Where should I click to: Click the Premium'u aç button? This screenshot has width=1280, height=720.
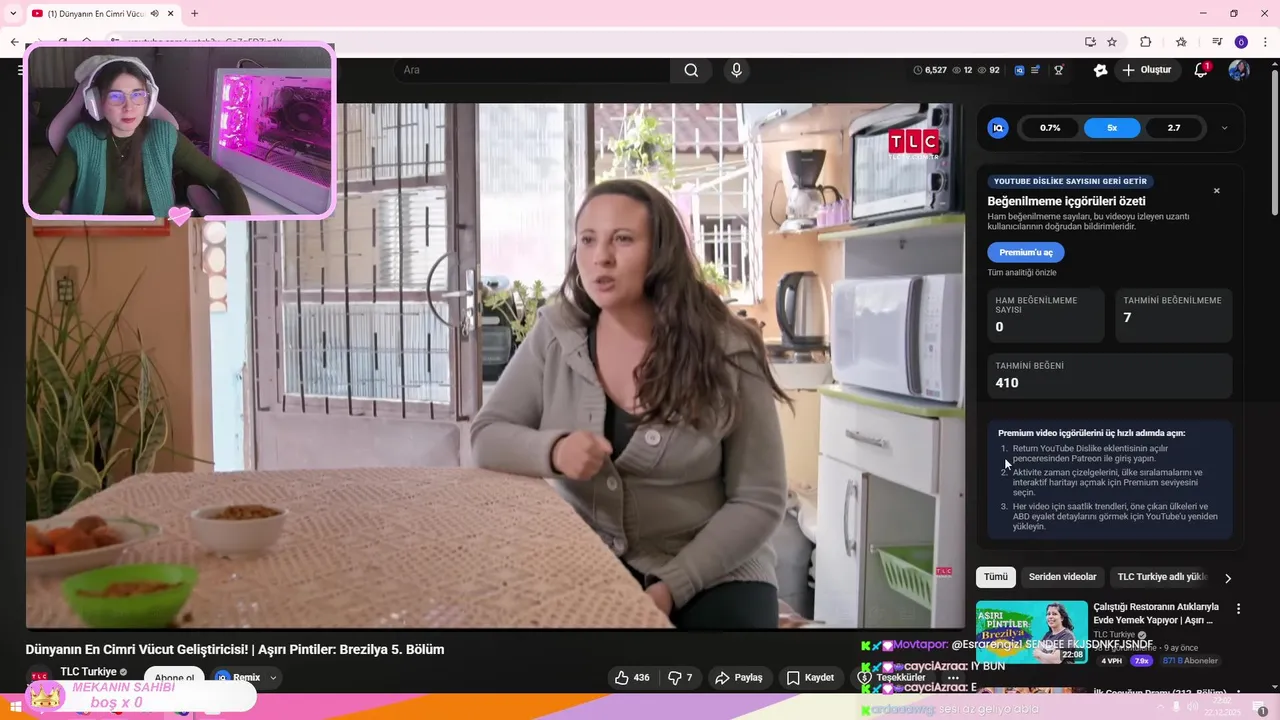click(1025, 252)
